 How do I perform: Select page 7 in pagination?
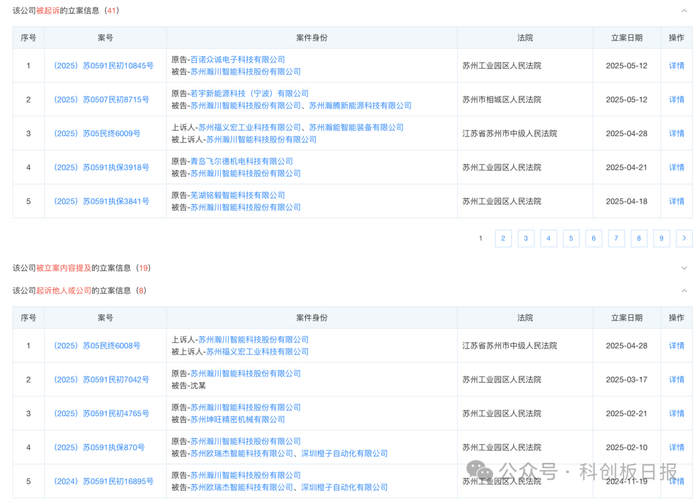click(x=616, y=238)
